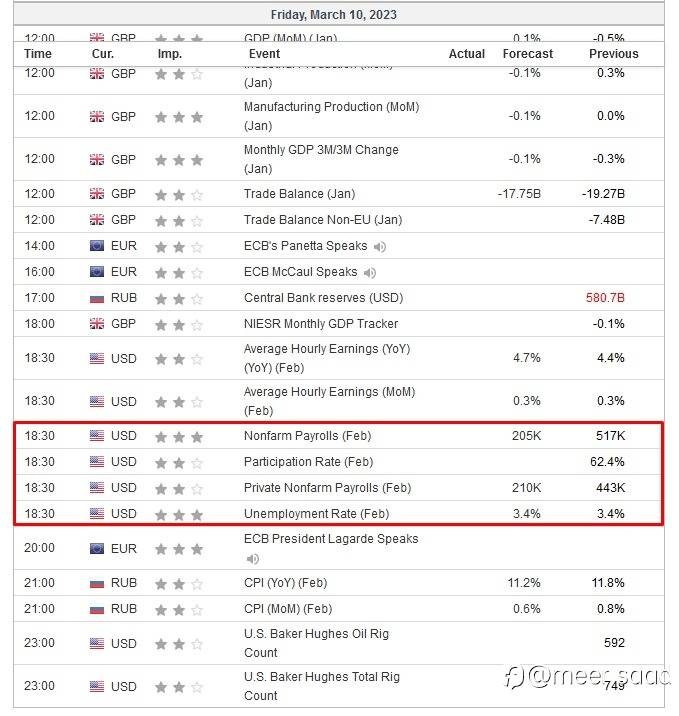Click speaker icon next to ECB McCaul Speaks
679x716 pixels.
tap(370, 272)
